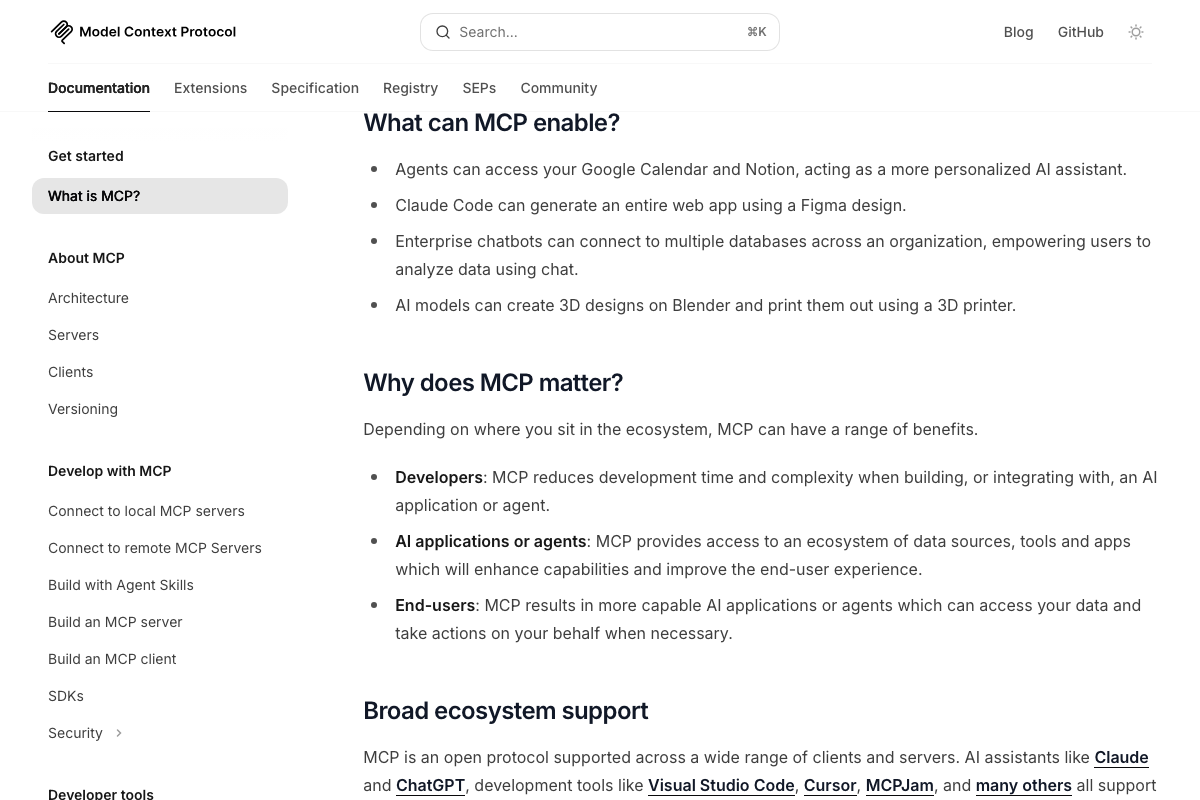Open the "Build an MCP server" guide

click(x=115, y=622)
